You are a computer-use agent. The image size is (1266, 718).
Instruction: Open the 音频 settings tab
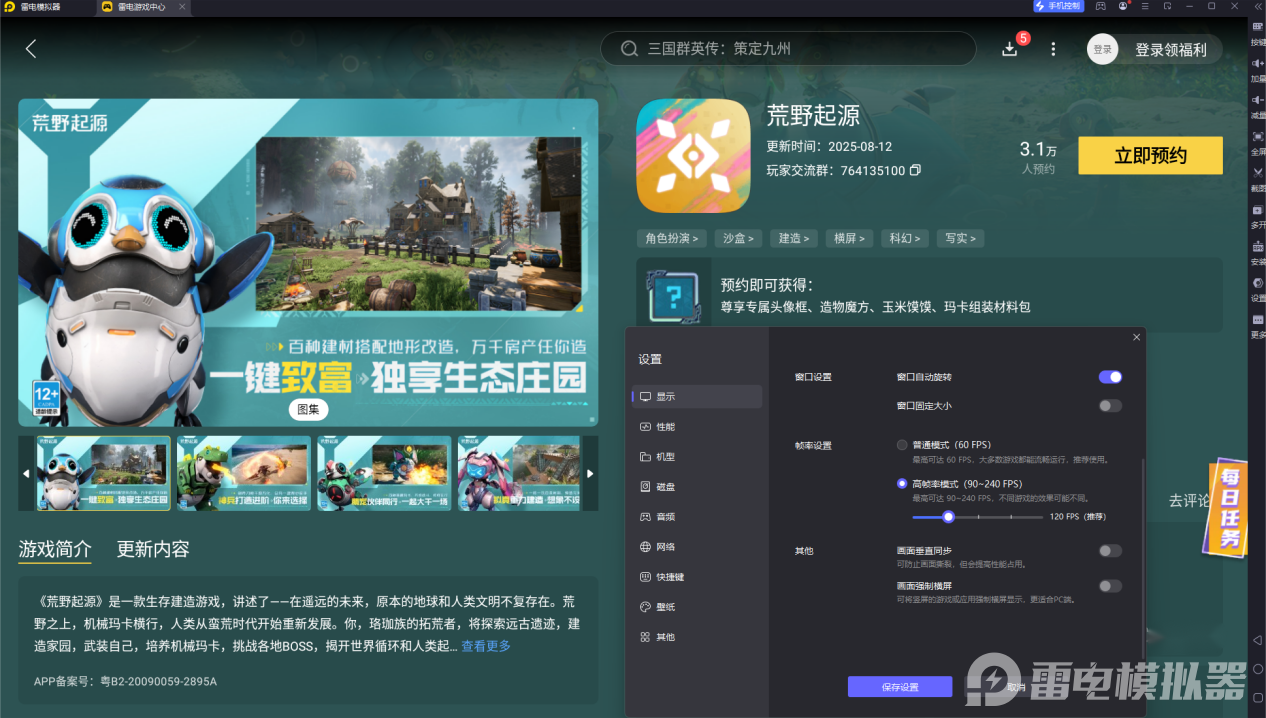[x=696, y=517]
